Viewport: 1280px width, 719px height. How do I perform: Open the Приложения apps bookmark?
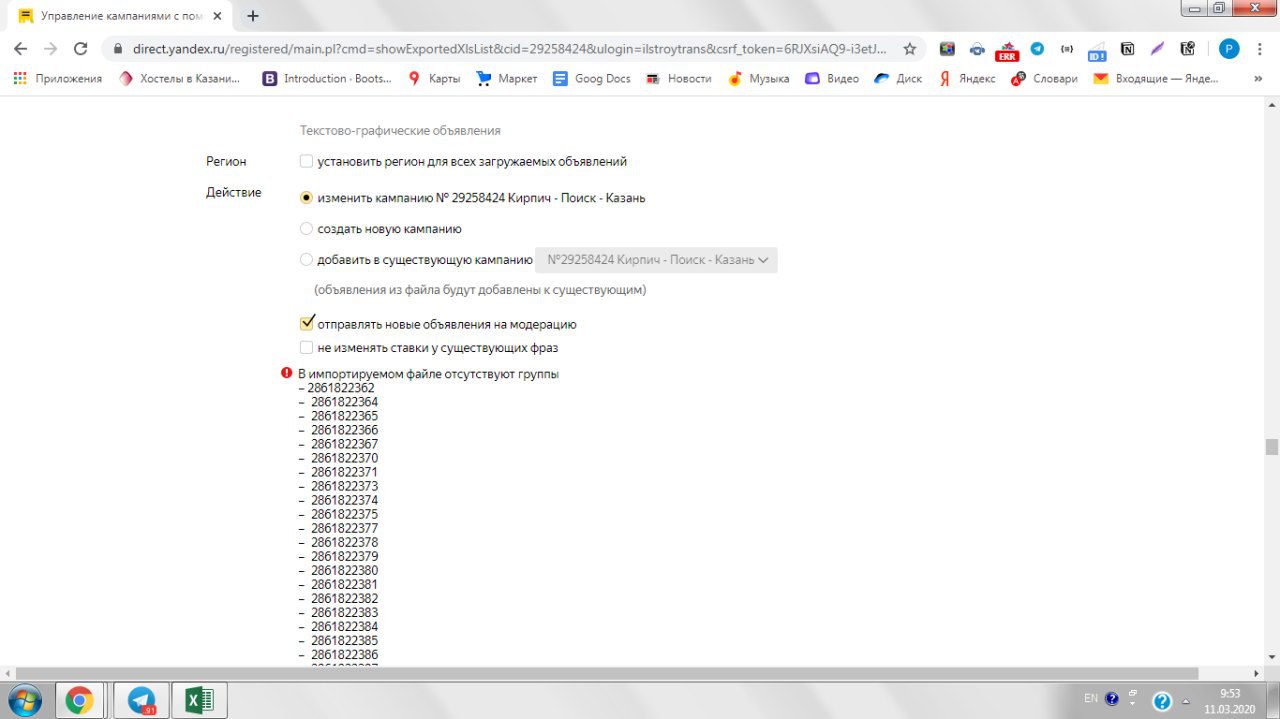(x=58, y=78)
